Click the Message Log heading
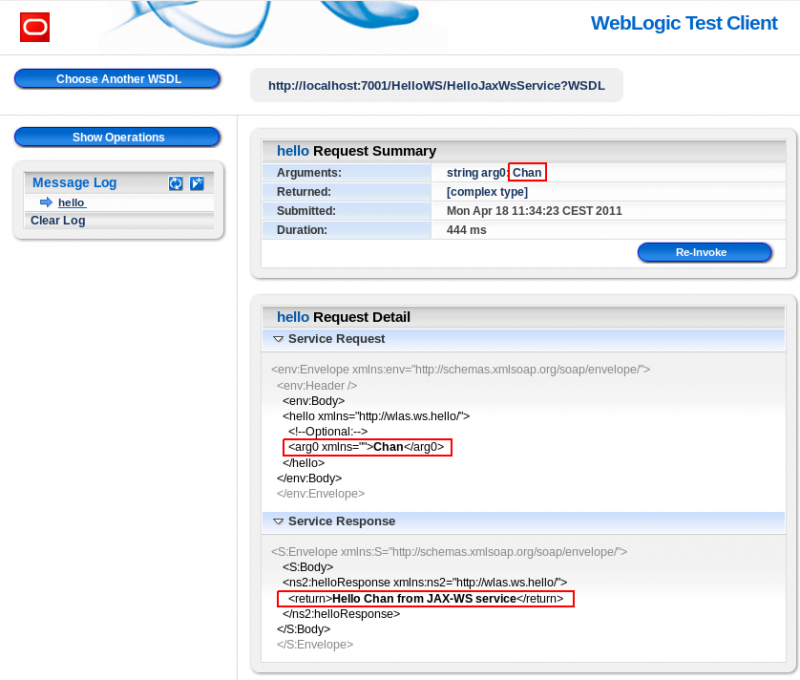The width and height of the screenshot is (800, 680). pos(74,183)
